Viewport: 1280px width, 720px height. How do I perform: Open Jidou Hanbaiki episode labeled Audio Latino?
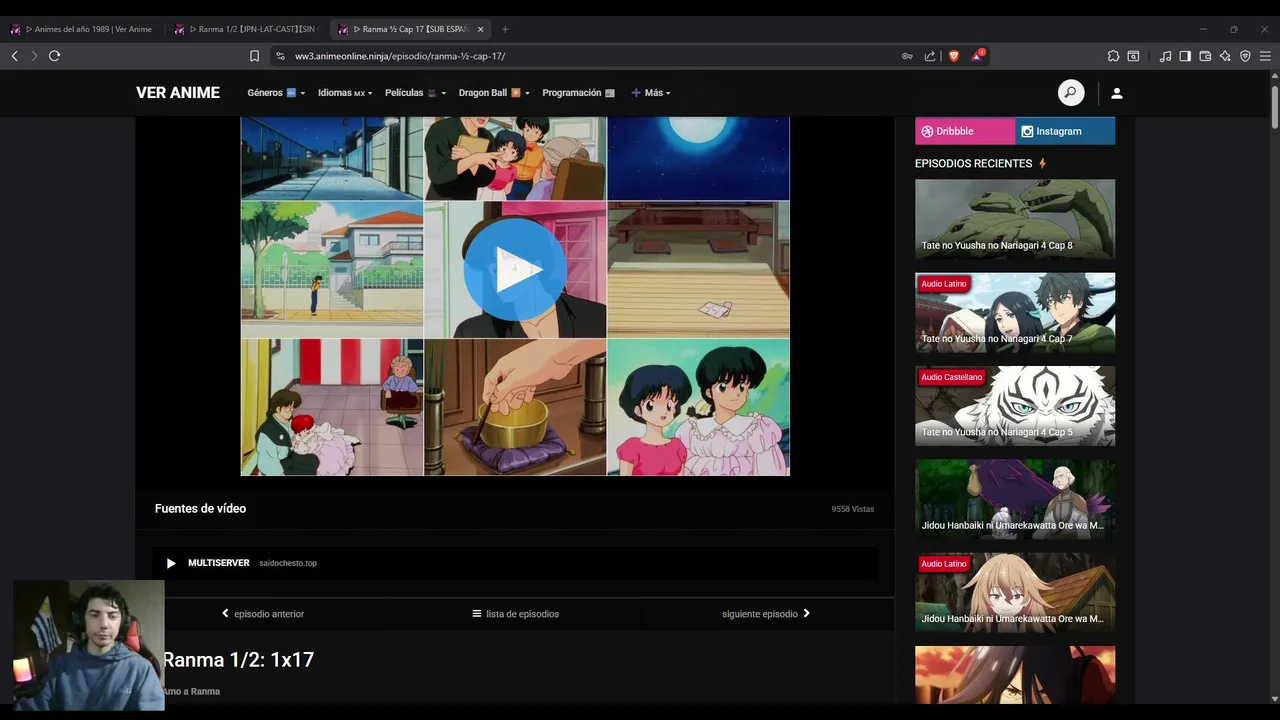[x=1015, y=592]
